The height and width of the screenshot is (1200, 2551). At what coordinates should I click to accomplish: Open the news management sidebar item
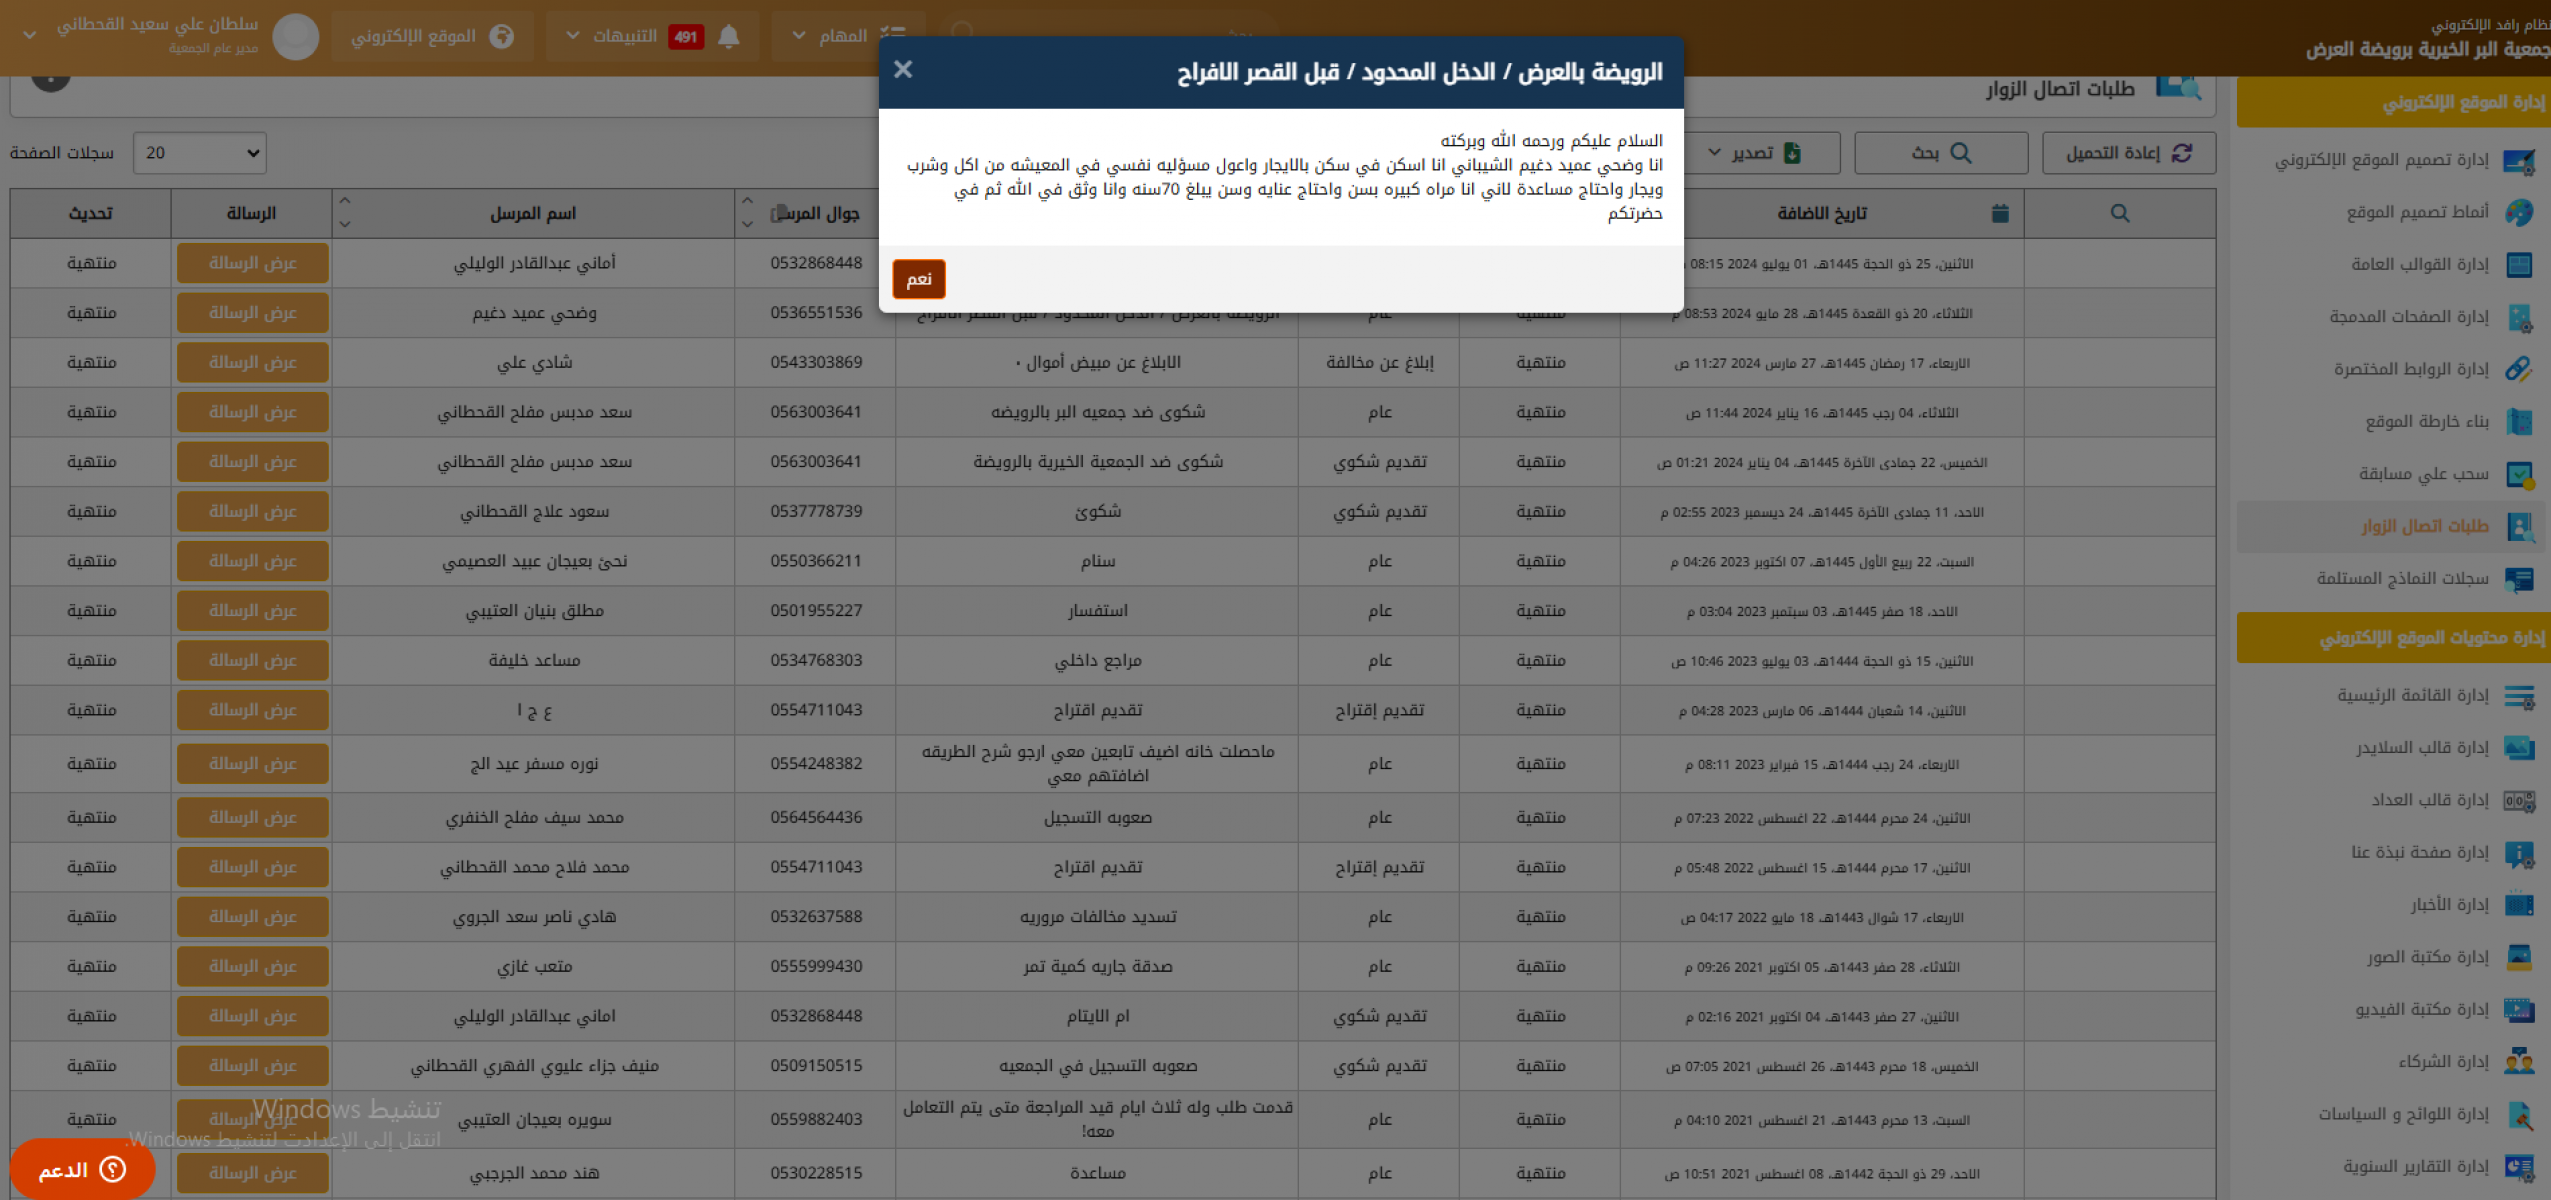2448,905
